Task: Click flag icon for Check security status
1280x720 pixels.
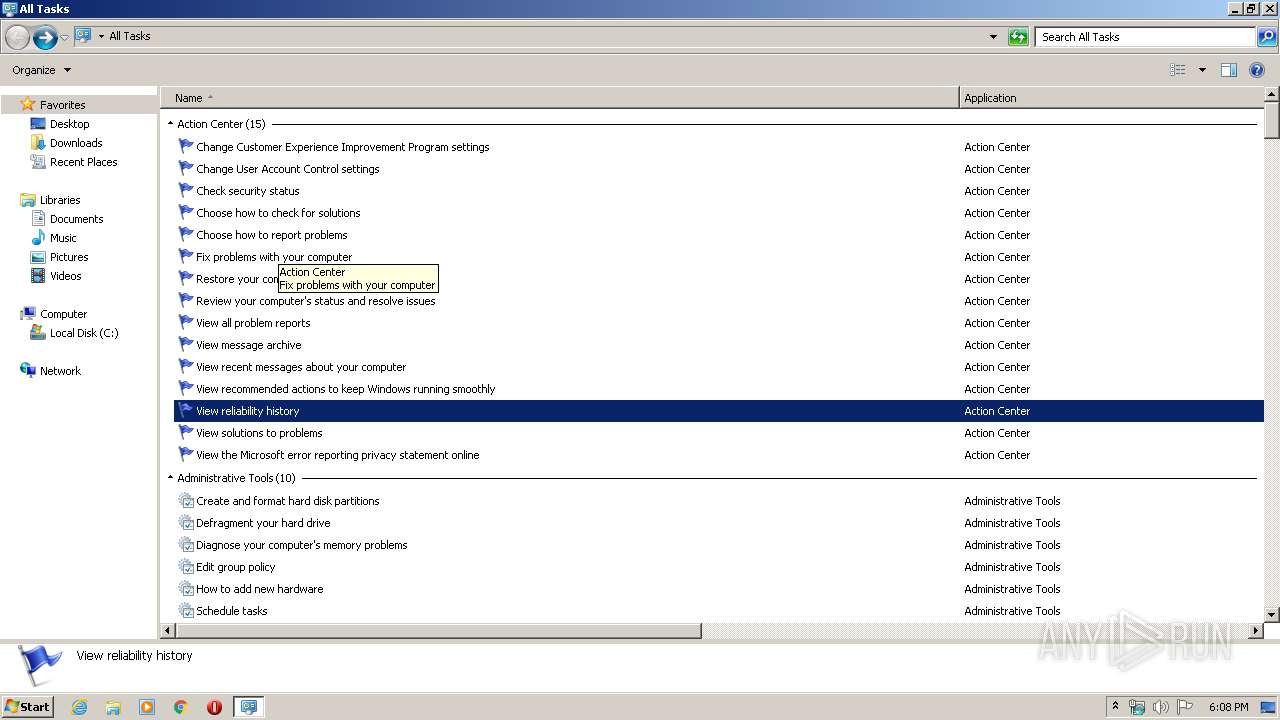Action: (x=185, y=190)
